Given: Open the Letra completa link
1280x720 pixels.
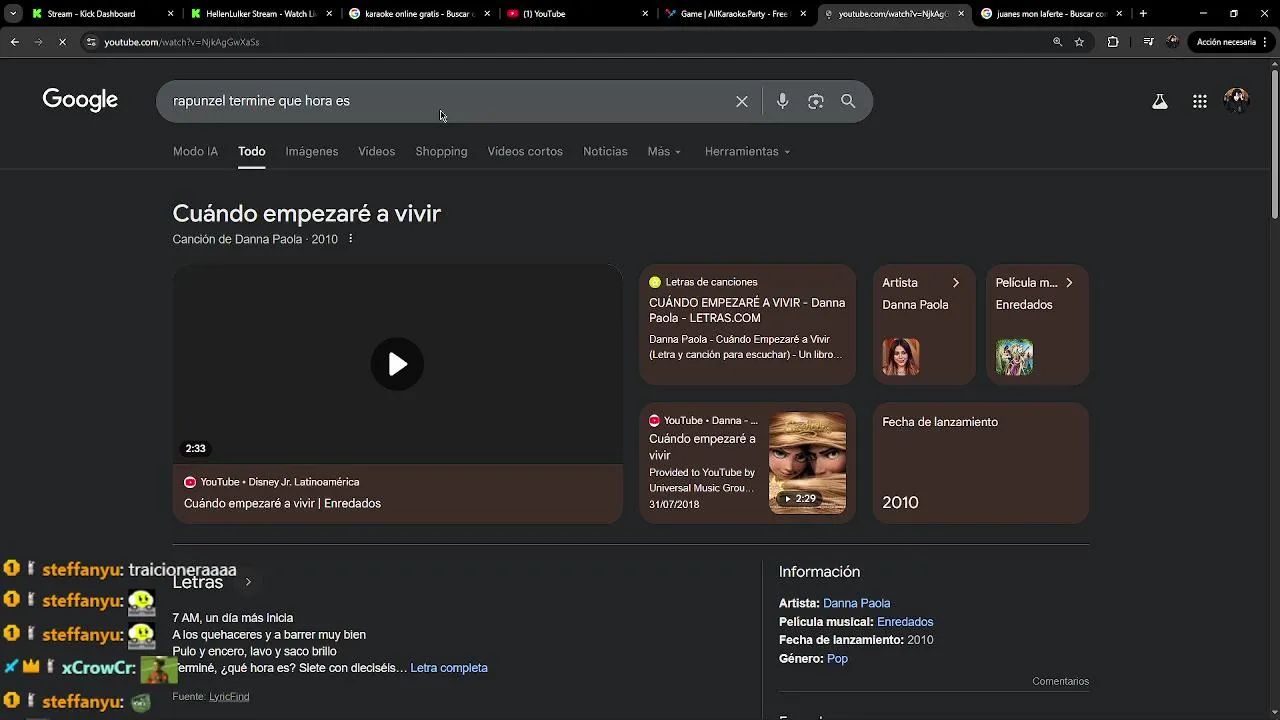Looking at the screenshot, I should (449, 667).
